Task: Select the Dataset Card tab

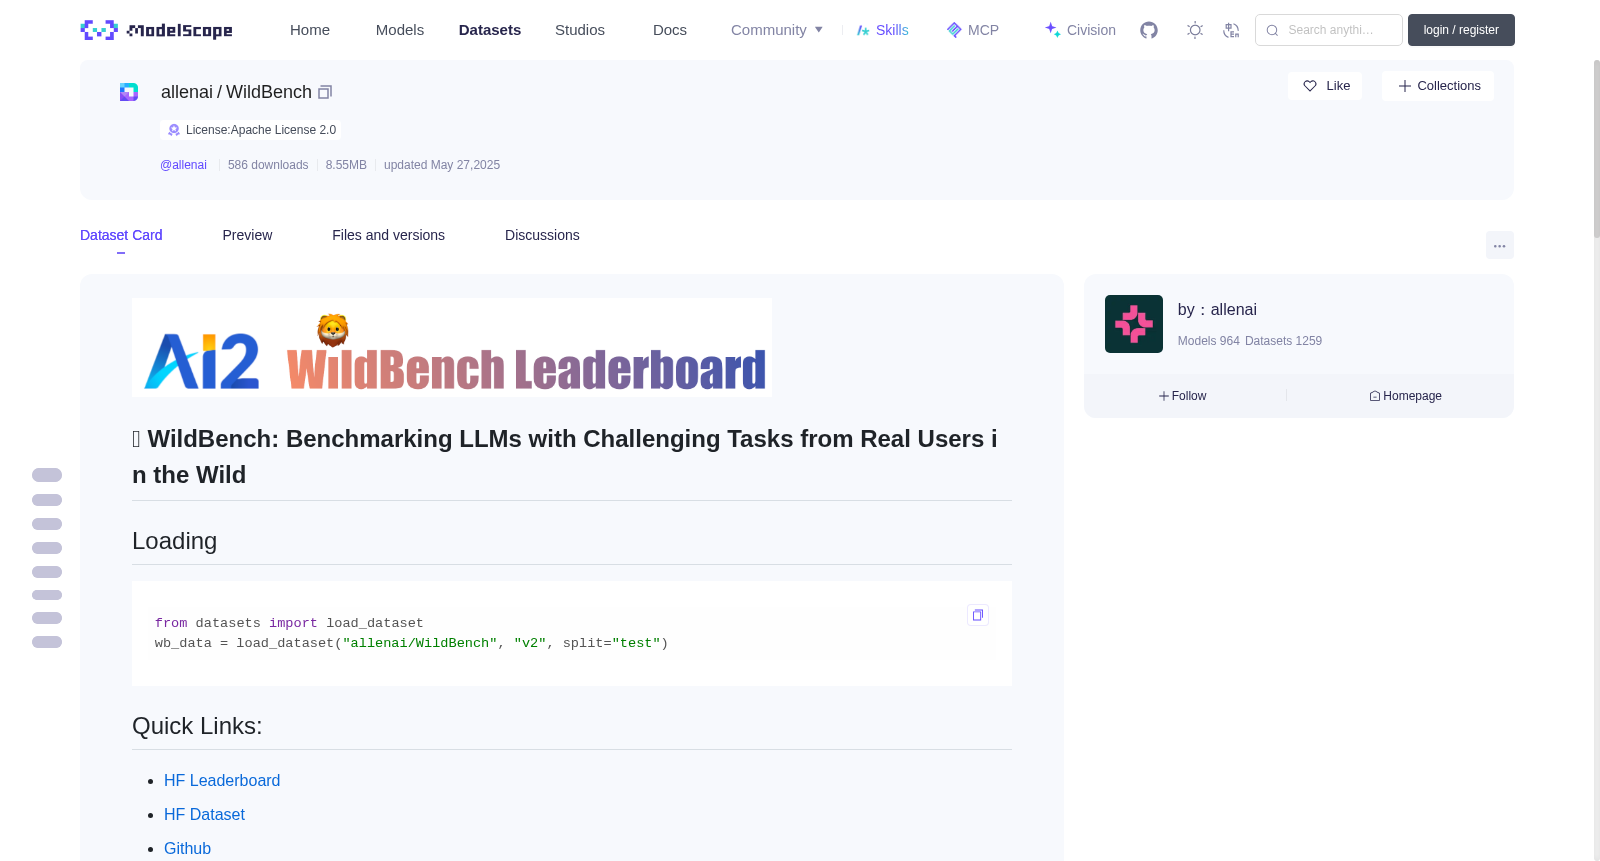Action: click(121, 235)
